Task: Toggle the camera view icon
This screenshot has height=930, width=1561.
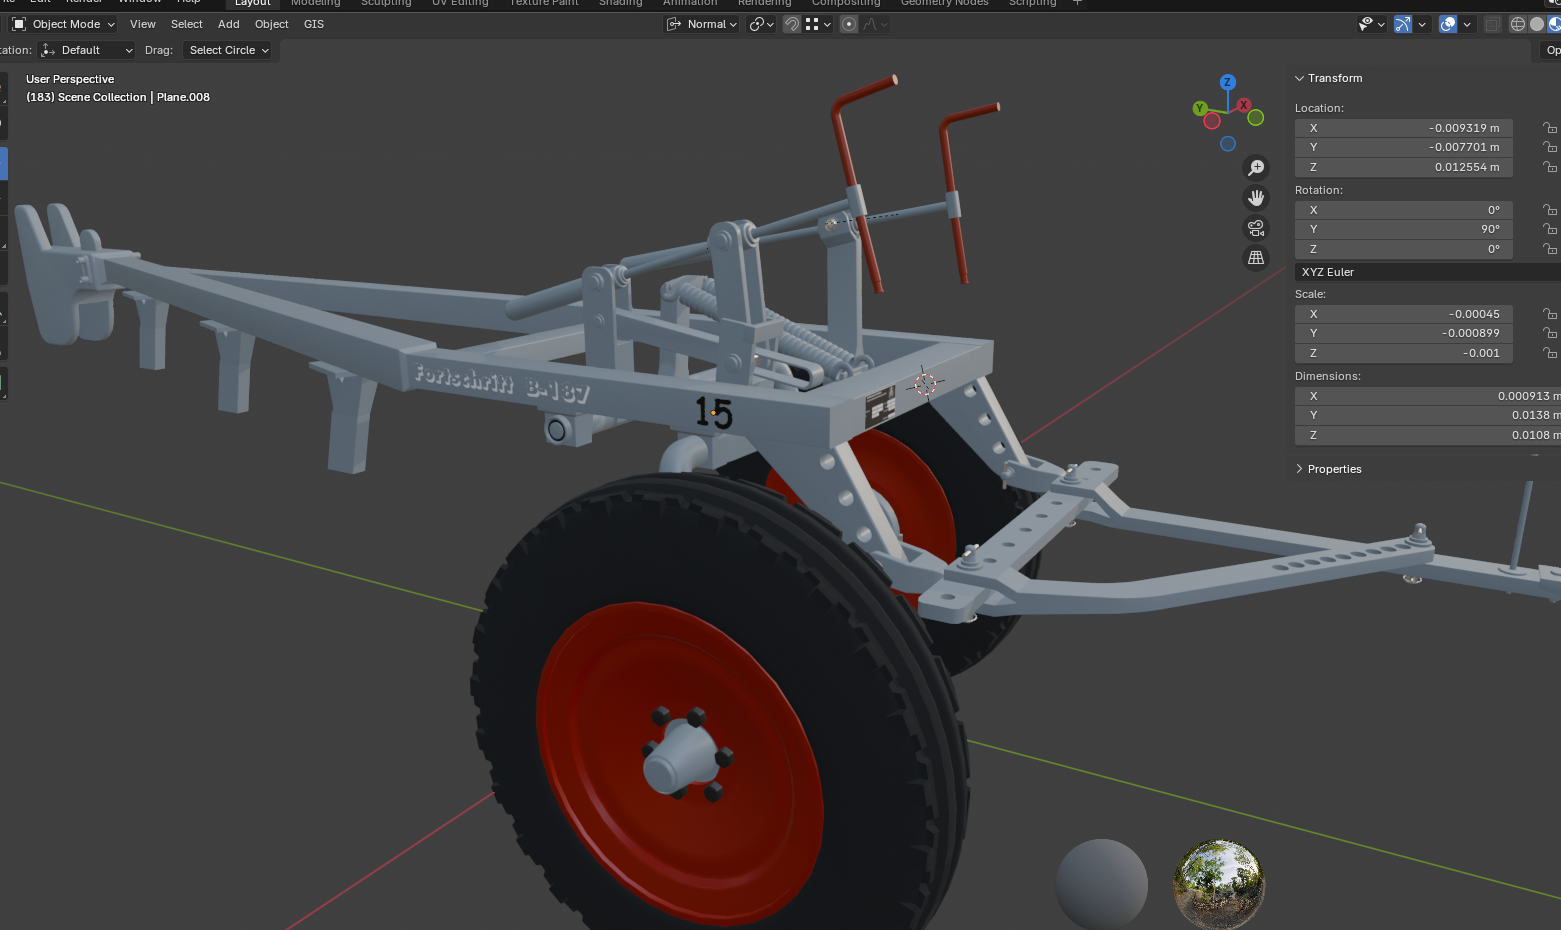Action: [1256, 228]
